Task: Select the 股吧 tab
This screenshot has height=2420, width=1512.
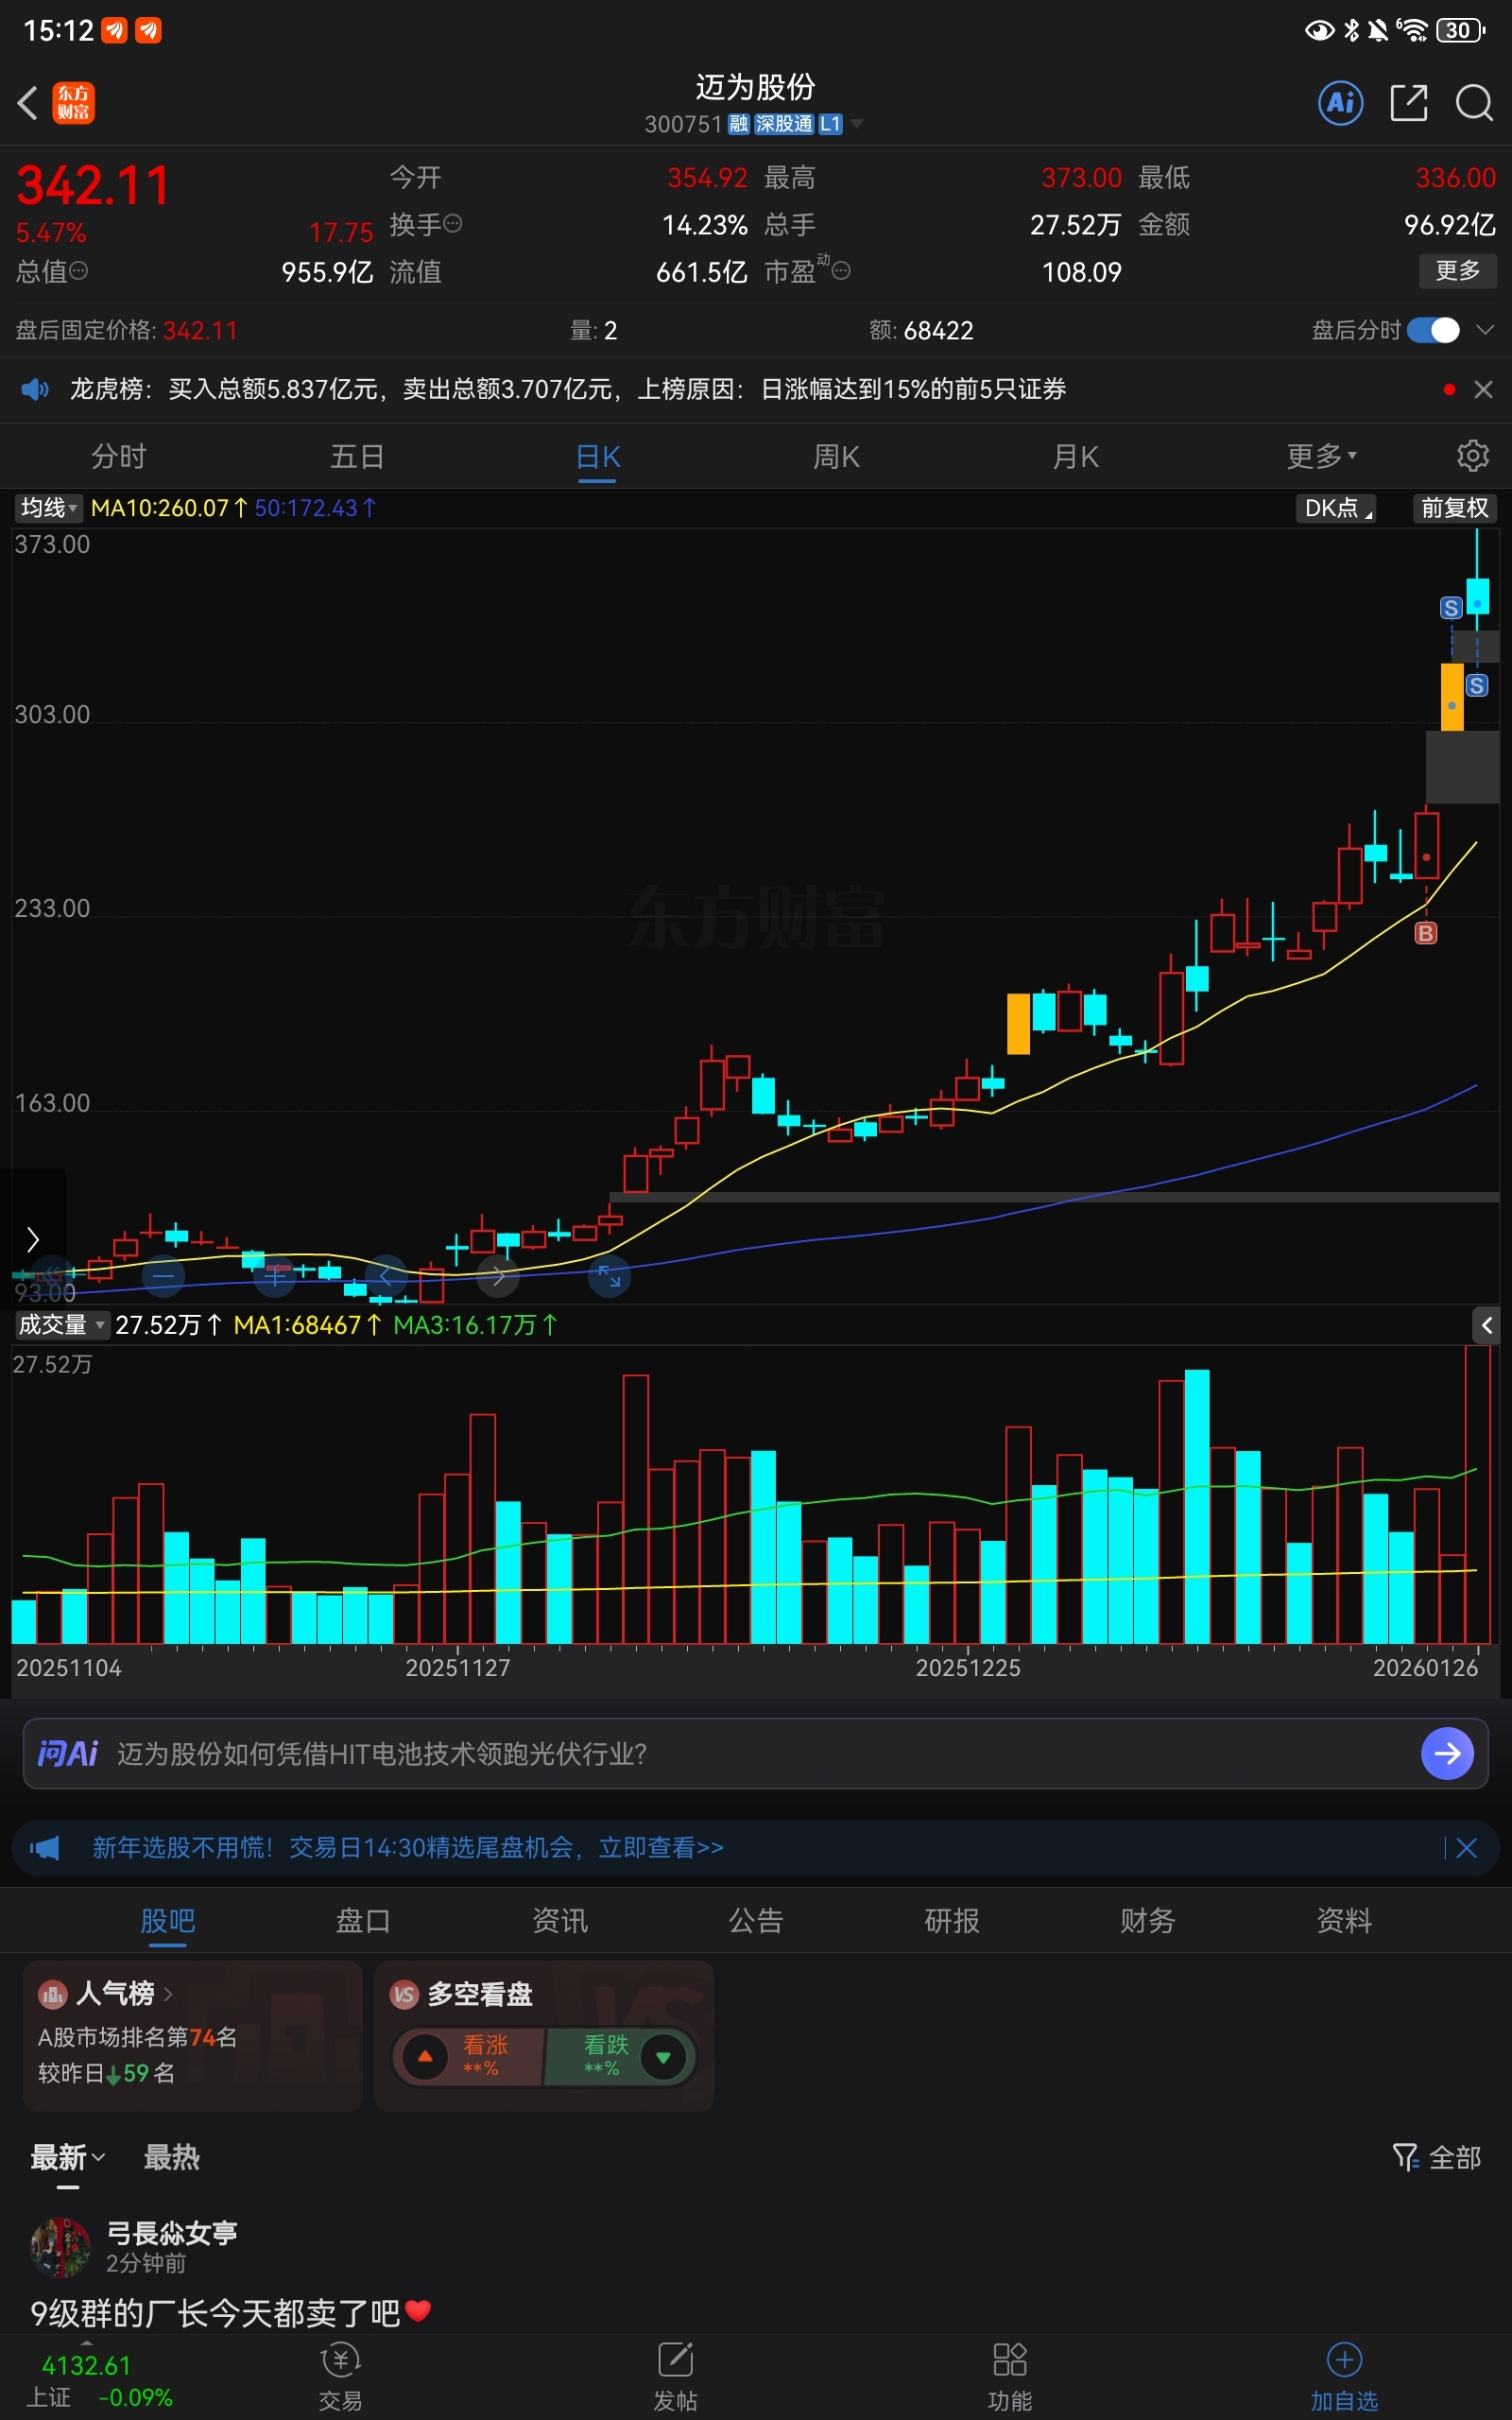Action: pyautogui.click(x=167, y=1920)
